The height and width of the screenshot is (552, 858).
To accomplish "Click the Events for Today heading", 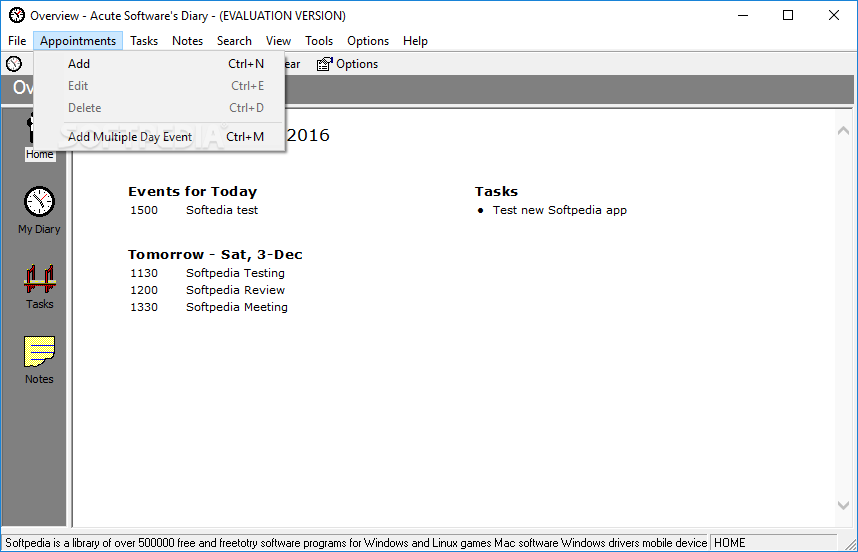I will click(x=192, y=191).
